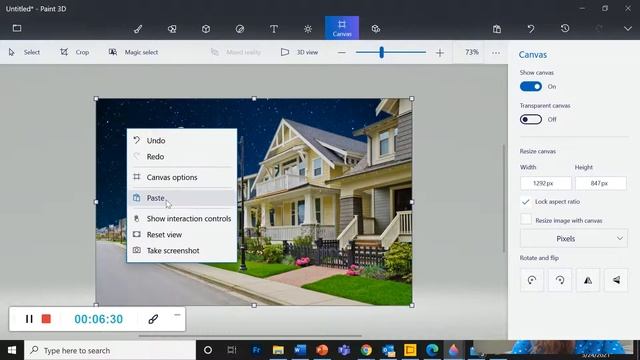Choose the Crop tool
The image size is (640, 360).
75,52
